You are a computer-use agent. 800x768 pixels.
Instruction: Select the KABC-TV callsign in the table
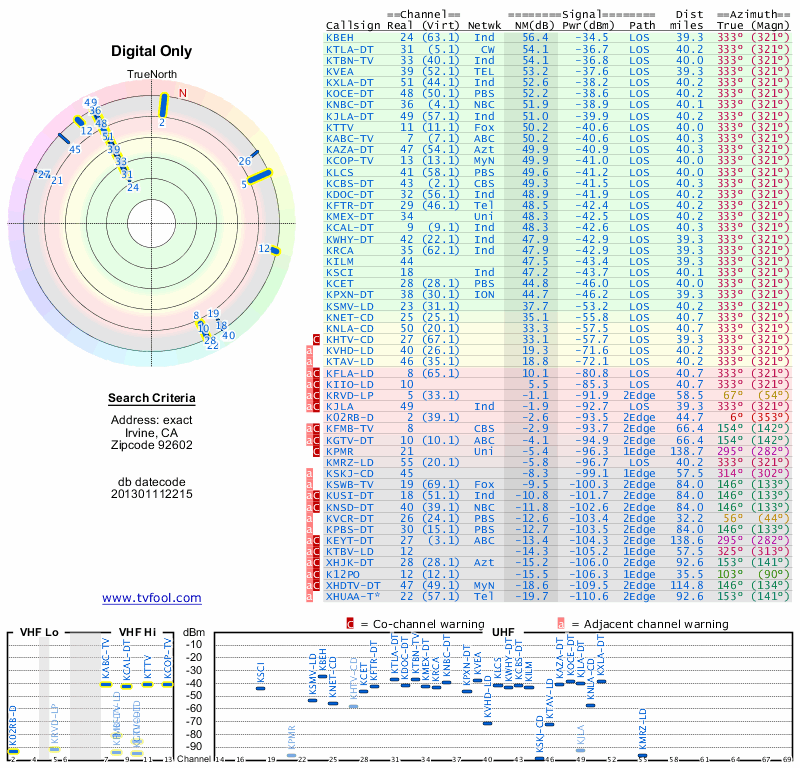pos(350,138)
